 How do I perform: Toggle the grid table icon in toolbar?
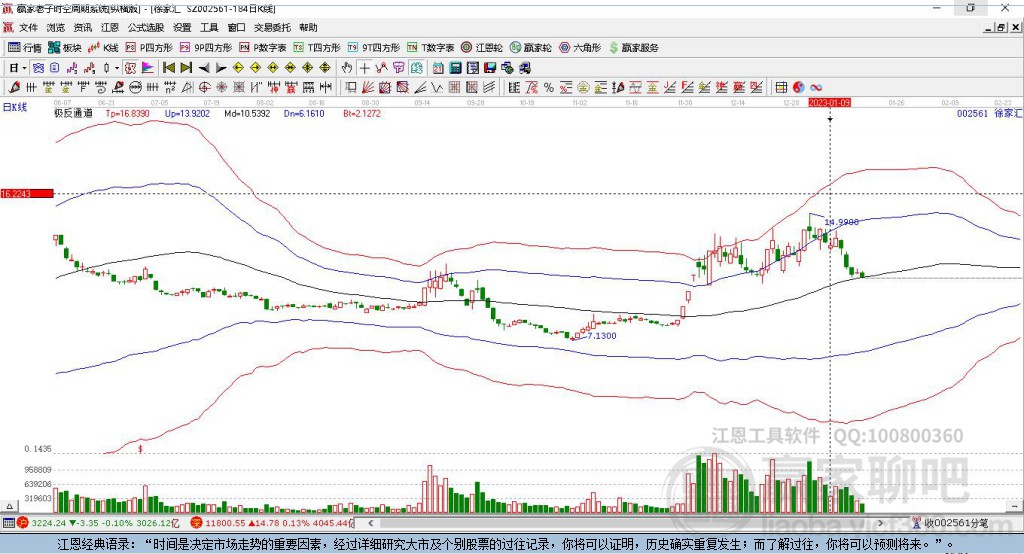782,87
